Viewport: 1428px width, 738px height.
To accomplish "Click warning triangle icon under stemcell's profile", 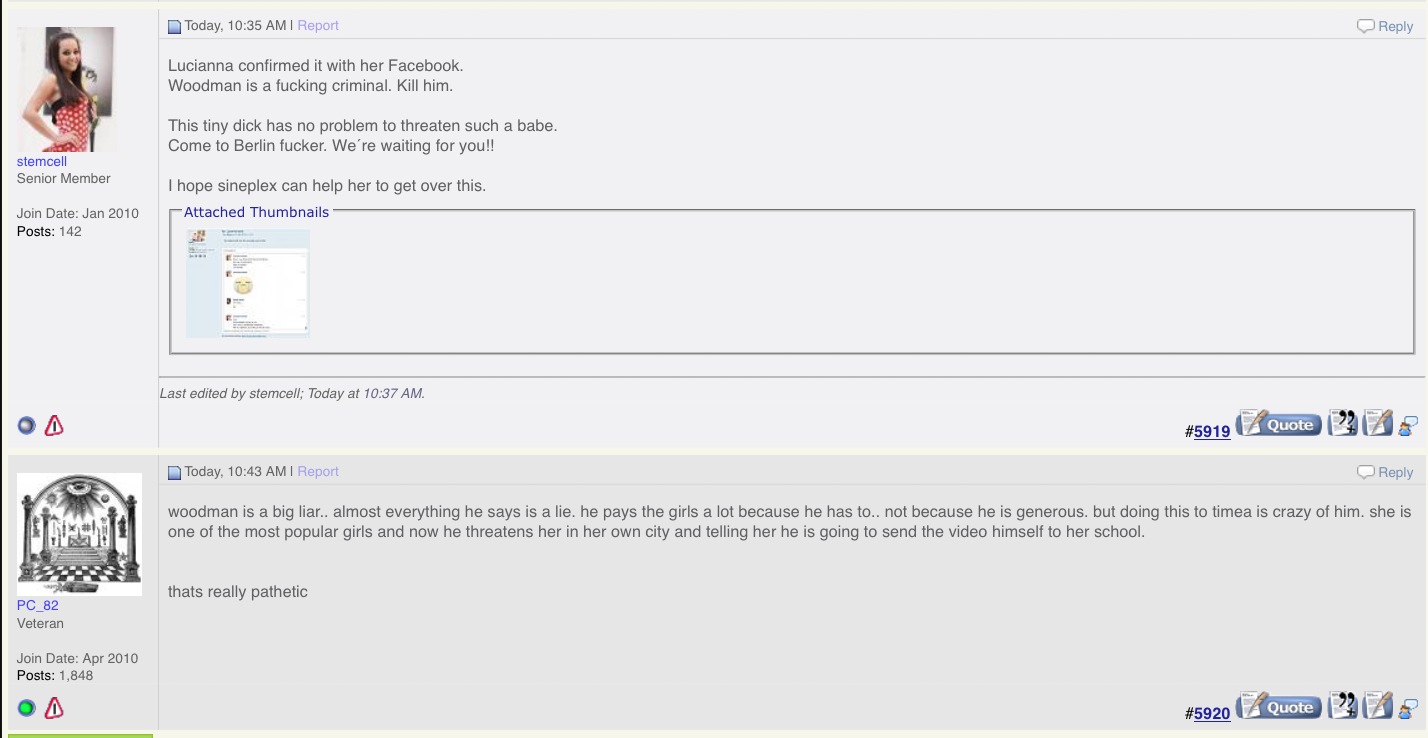I will (x=54, y=425).
